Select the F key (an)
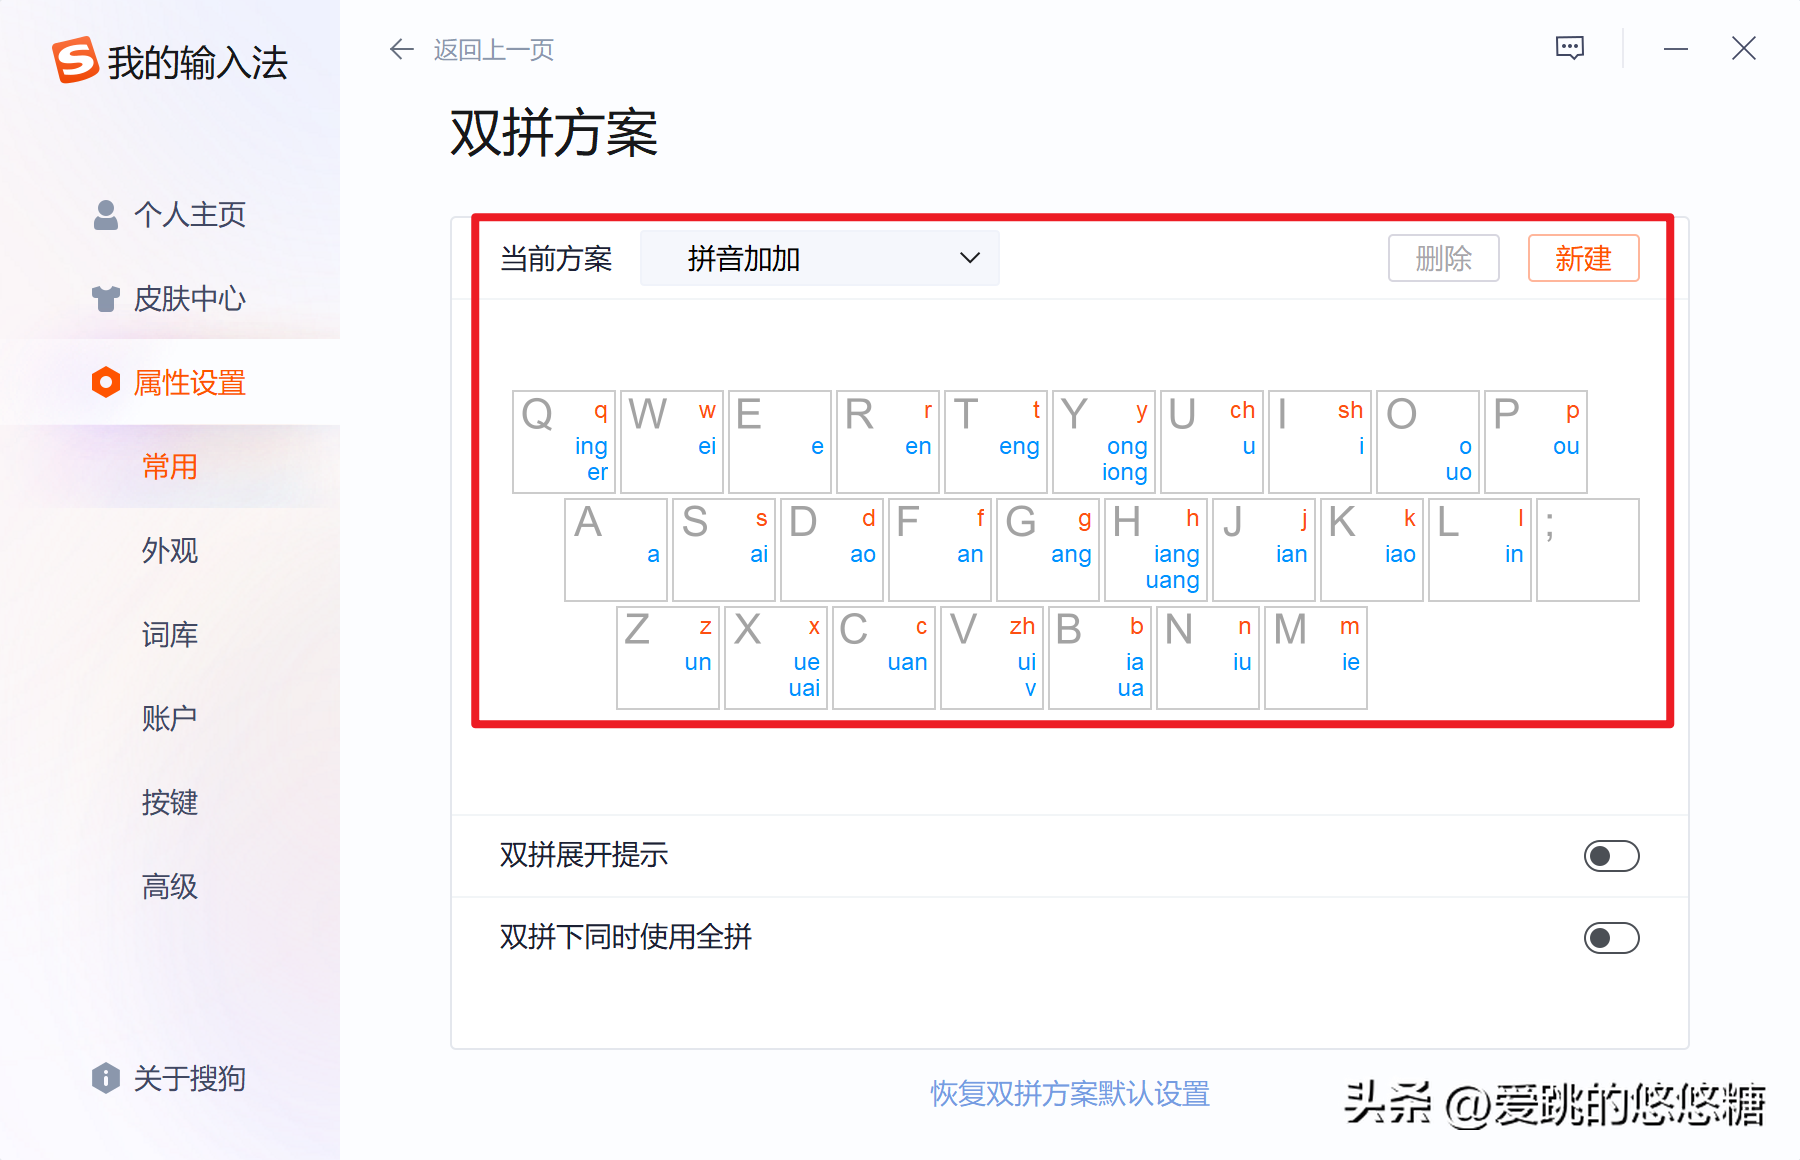Screen dimensions: 1800x1160 [940, 550]
